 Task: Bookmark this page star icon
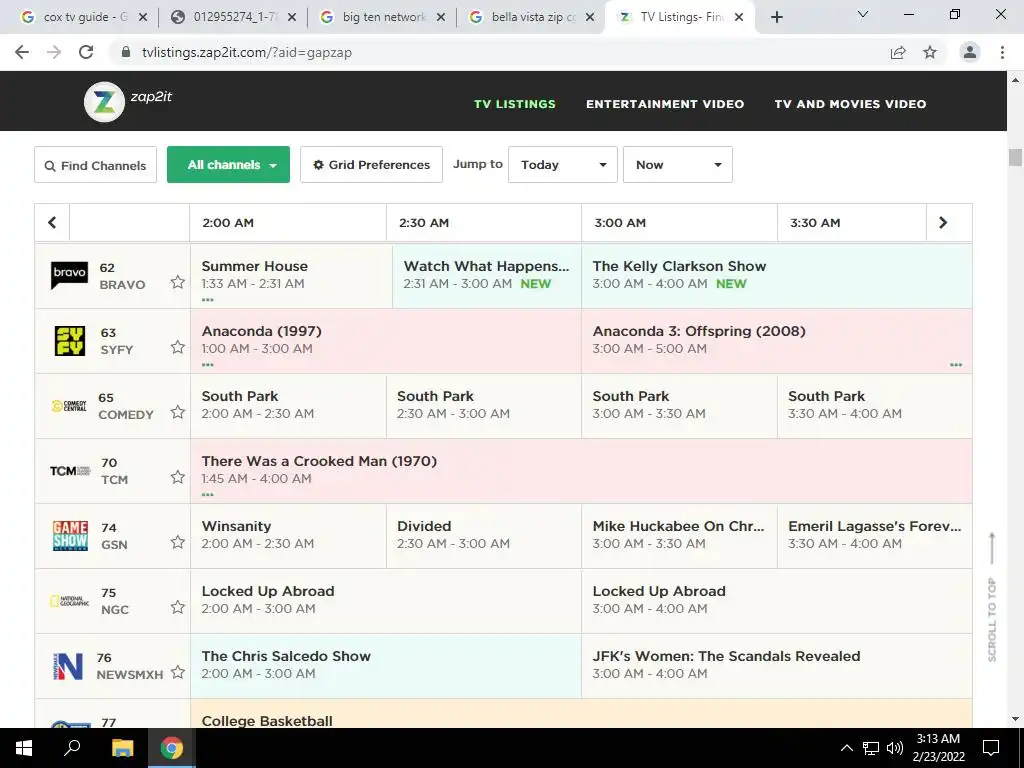(x=930, y=52)
